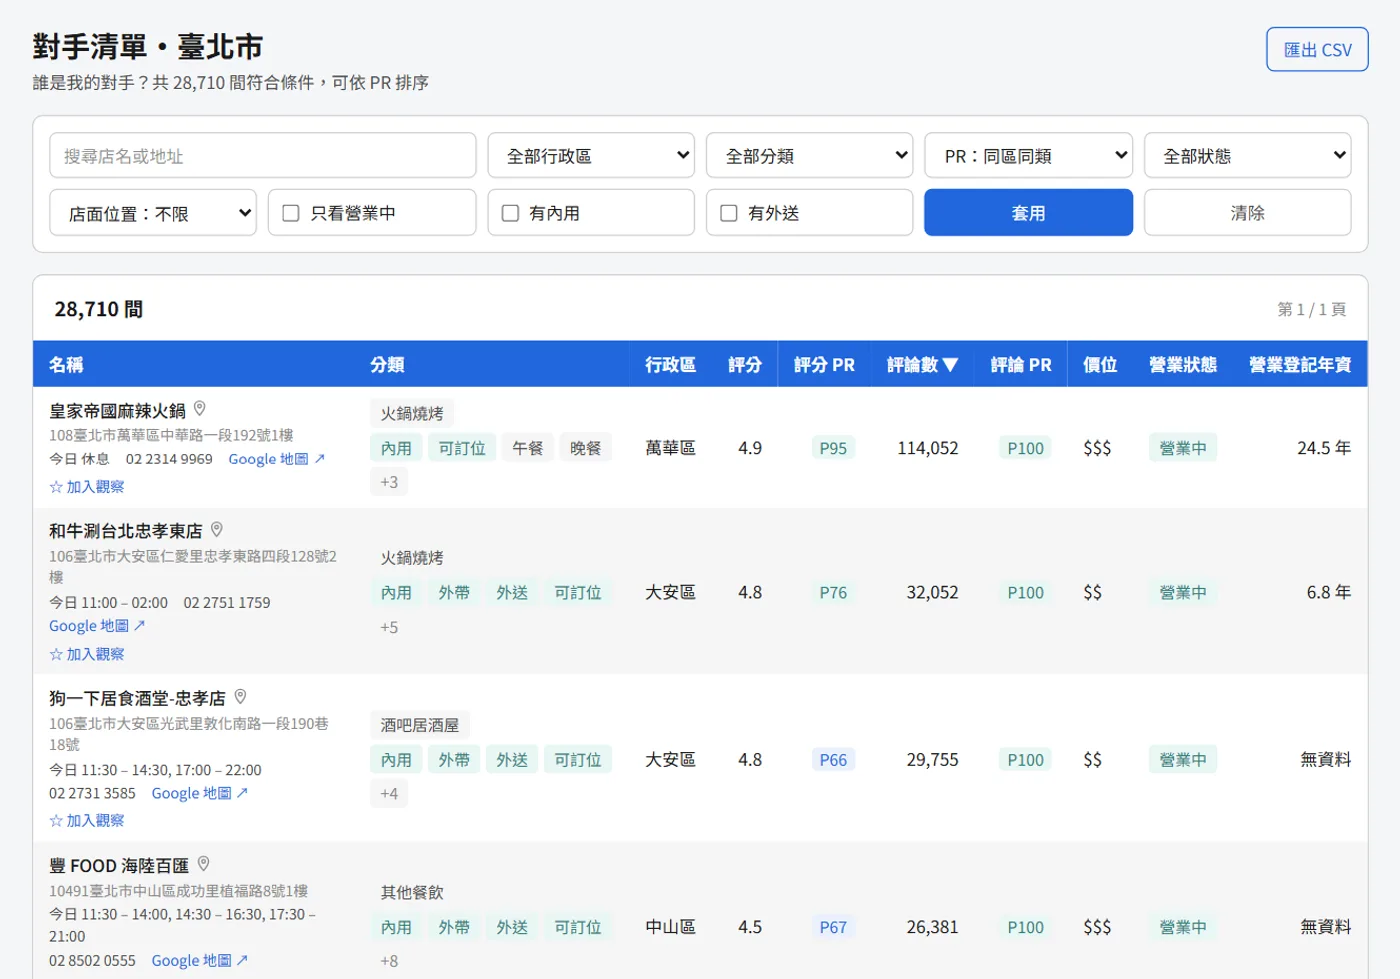Sort by 價位 column header
Image resolution: width=1400 pixels, height=979 pixels.
1100,365
